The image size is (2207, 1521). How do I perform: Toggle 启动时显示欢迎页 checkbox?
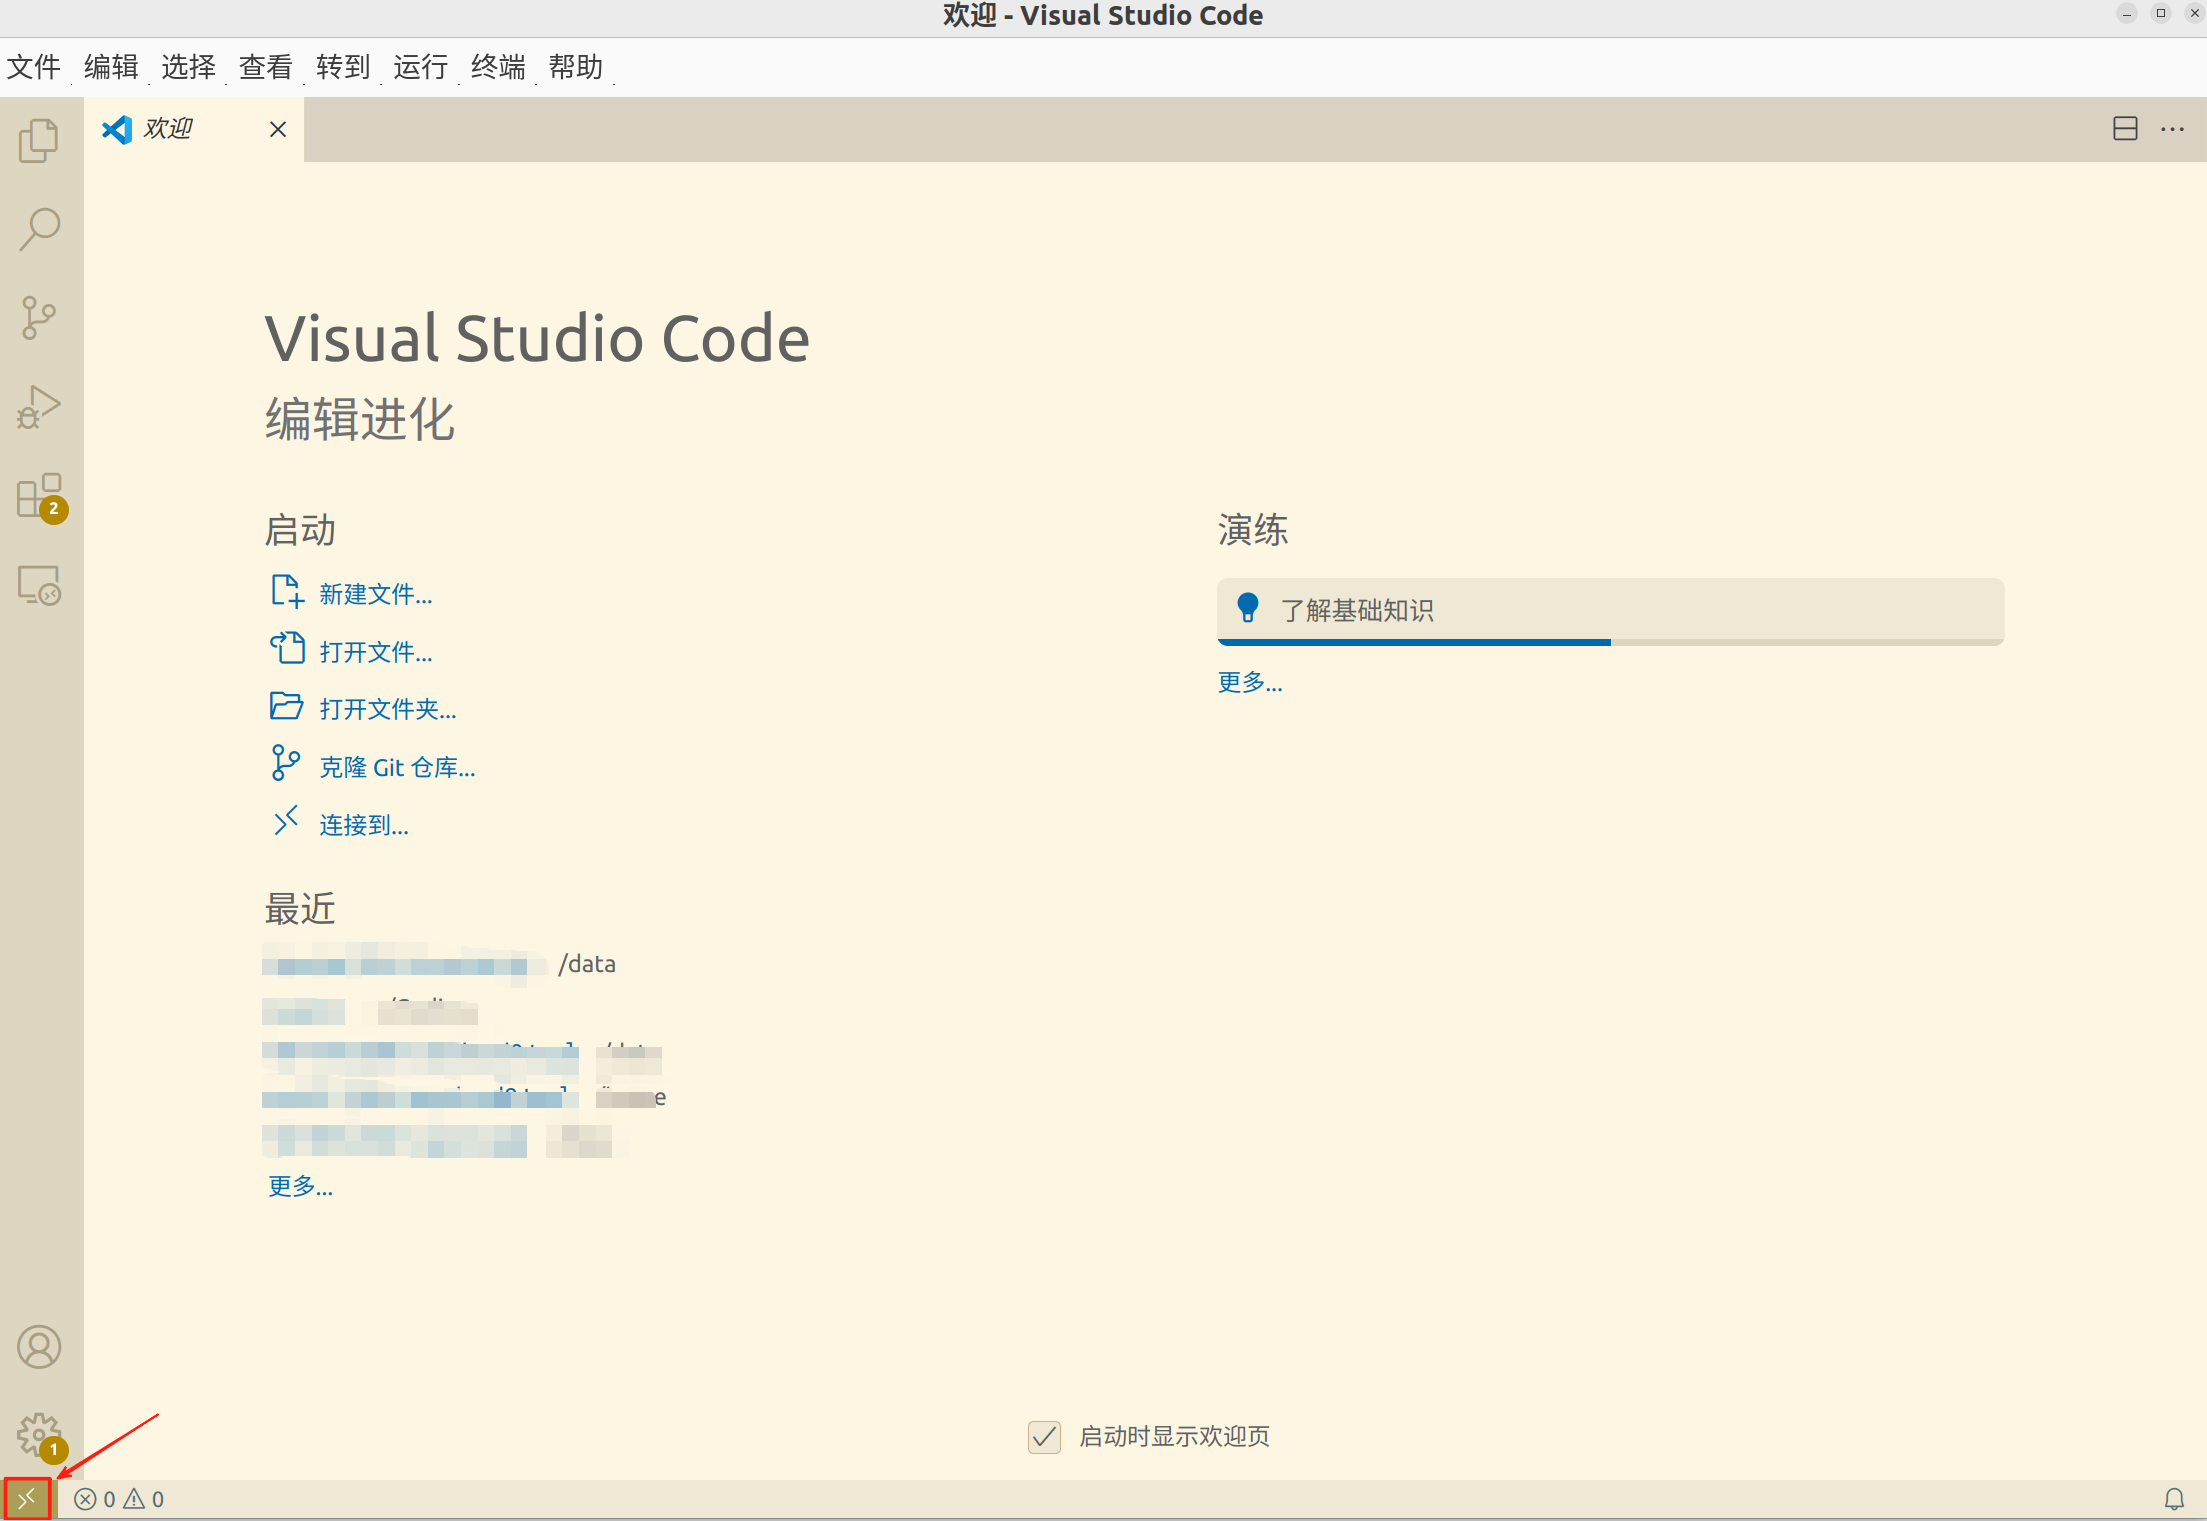click(1044, 1437)
